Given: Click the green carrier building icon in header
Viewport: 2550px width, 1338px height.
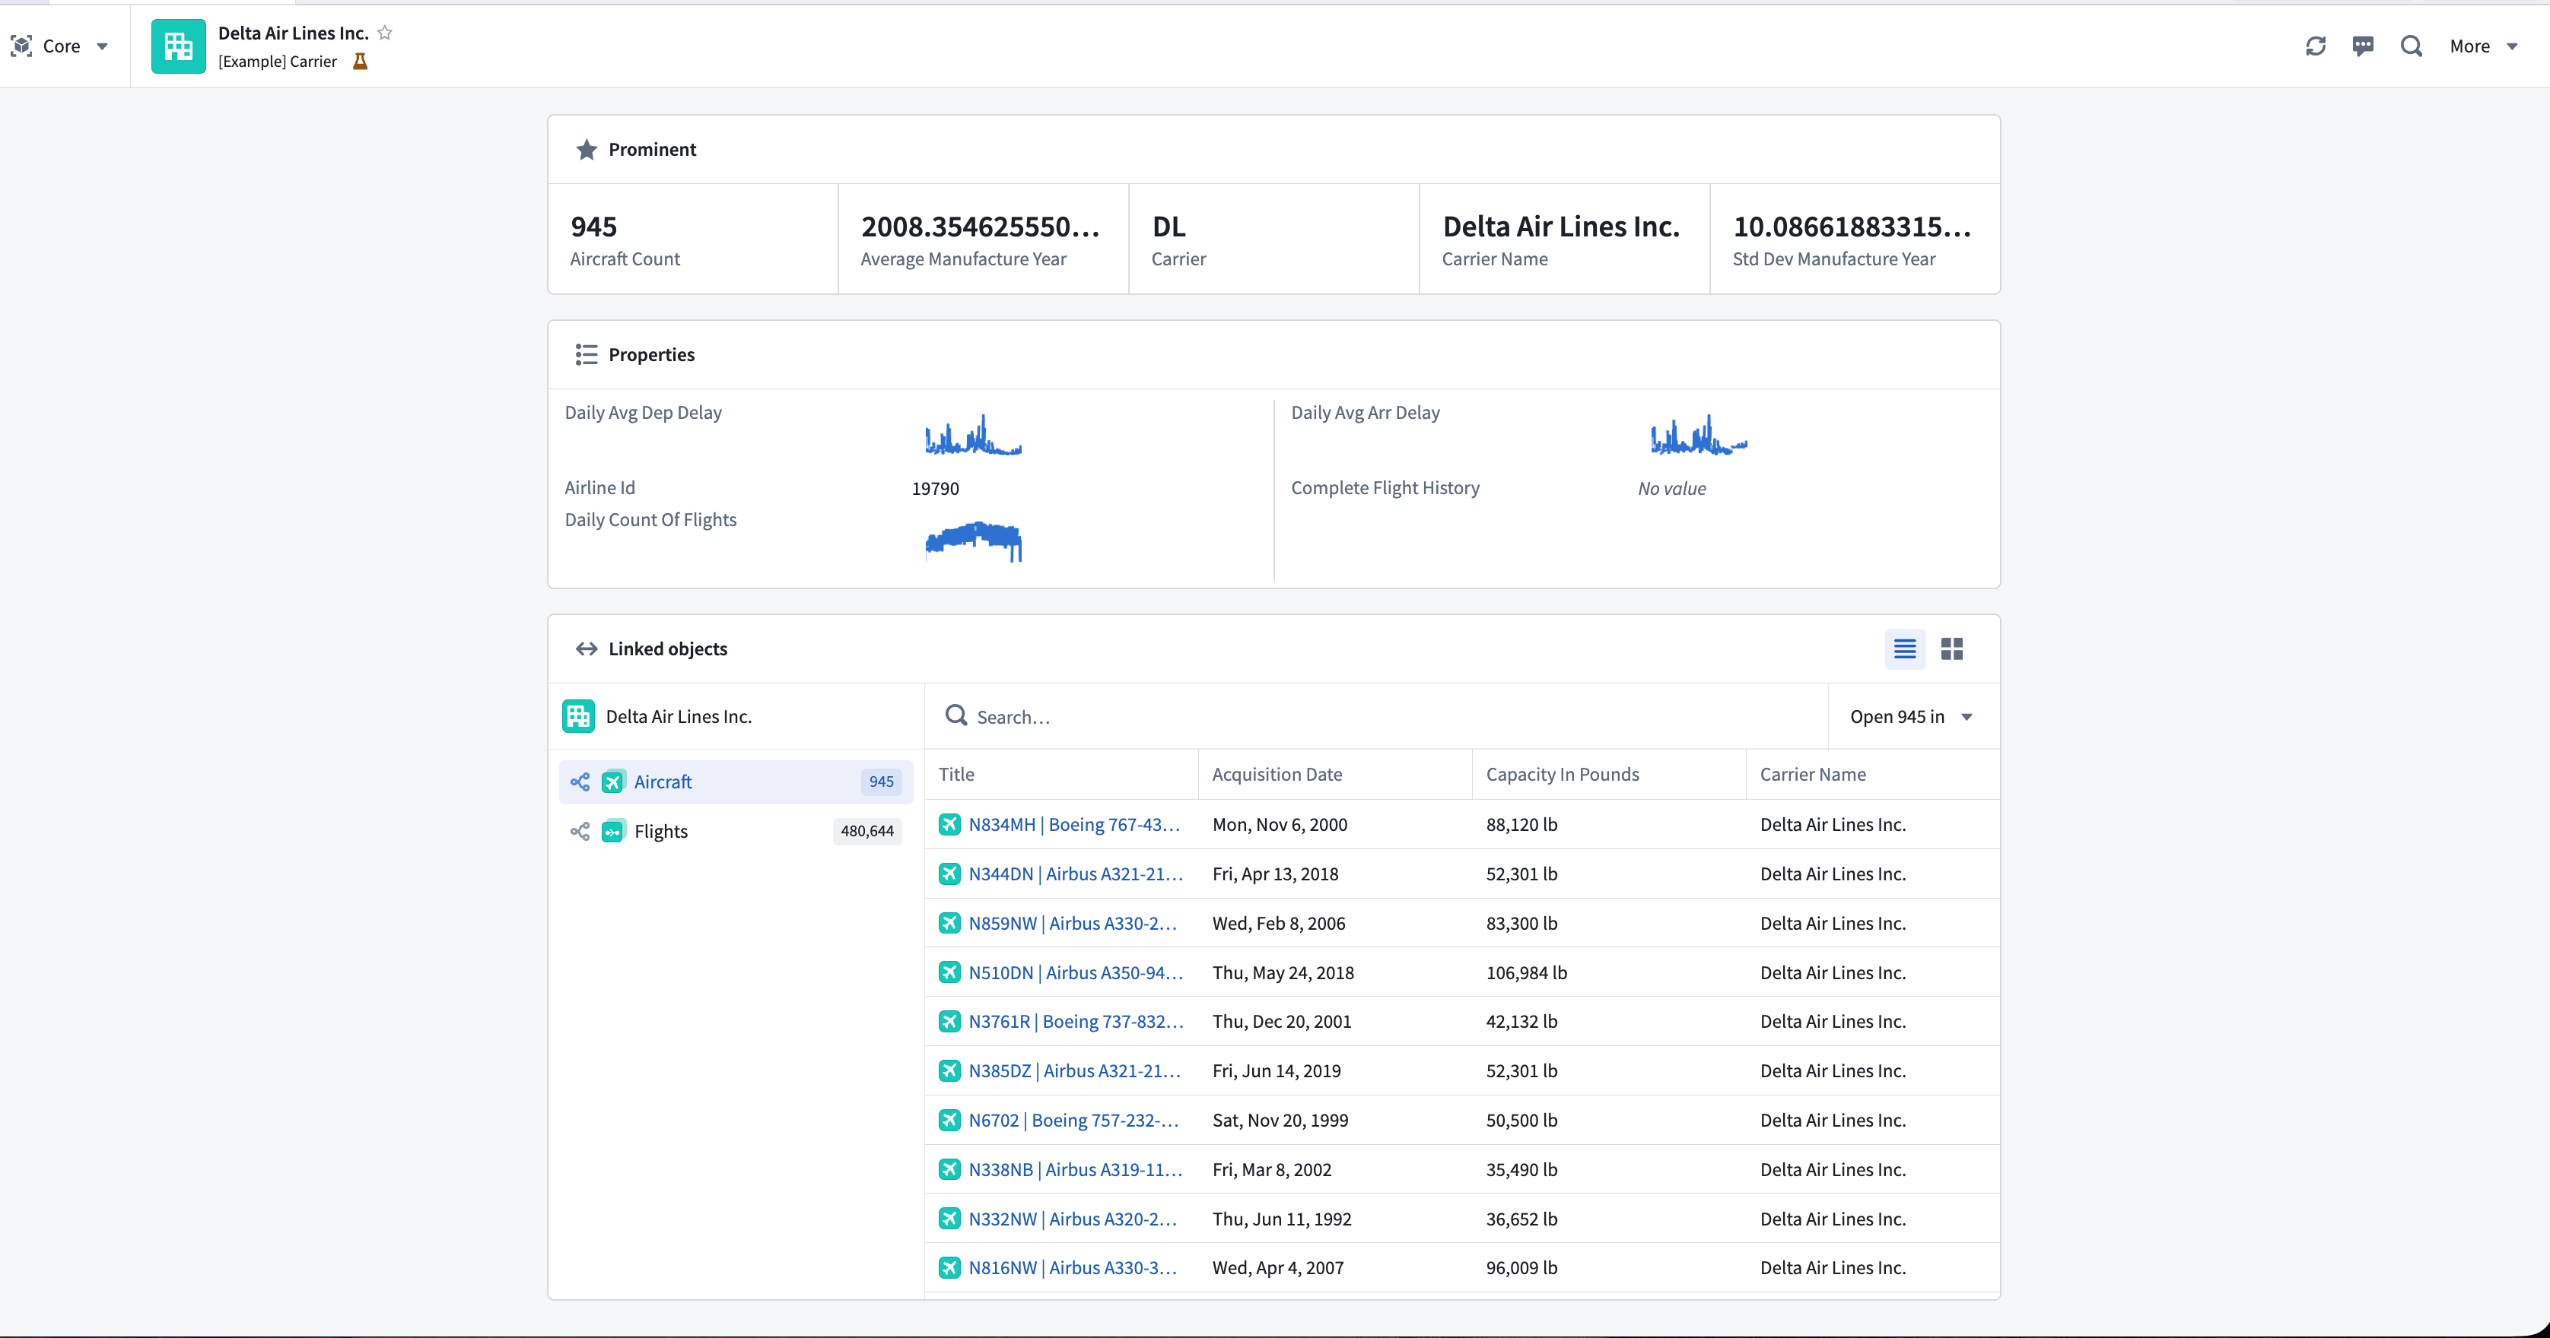Looking at the screenshot, I should click(x=178, y=46).
